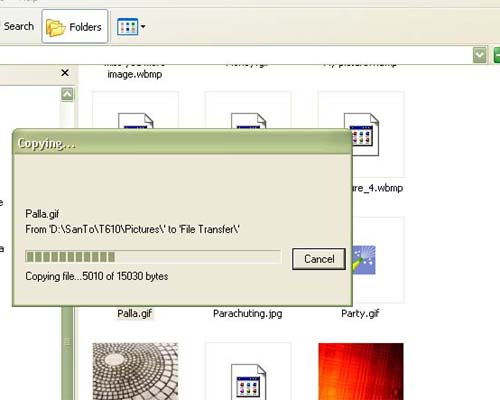Viewport: 500px width, 400px height.
Task: Click the Views icon in toolbar
Action: [x=127, y=27]
